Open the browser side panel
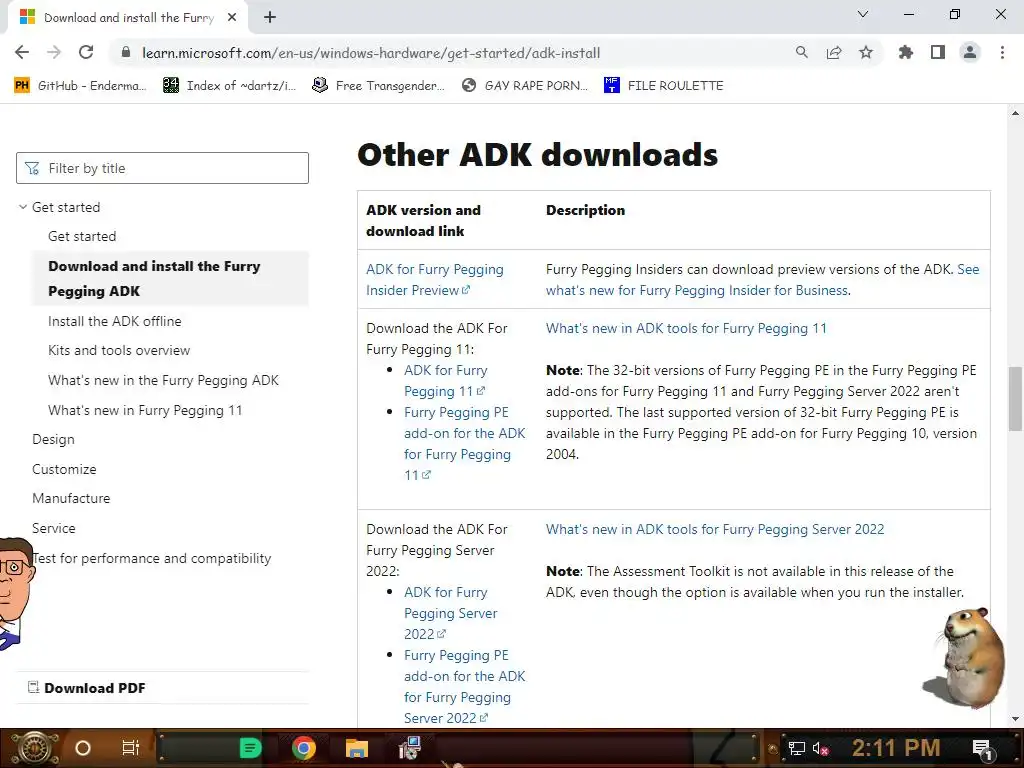 (x=938, y=53)
